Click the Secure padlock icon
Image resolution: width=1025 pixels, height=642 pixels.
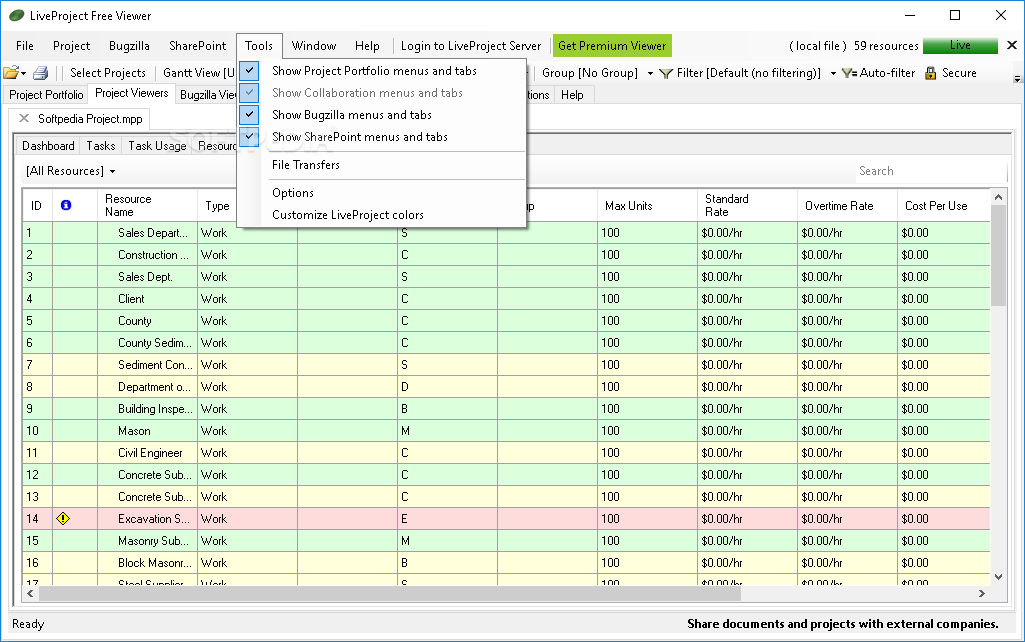click(x=931, y=73)
